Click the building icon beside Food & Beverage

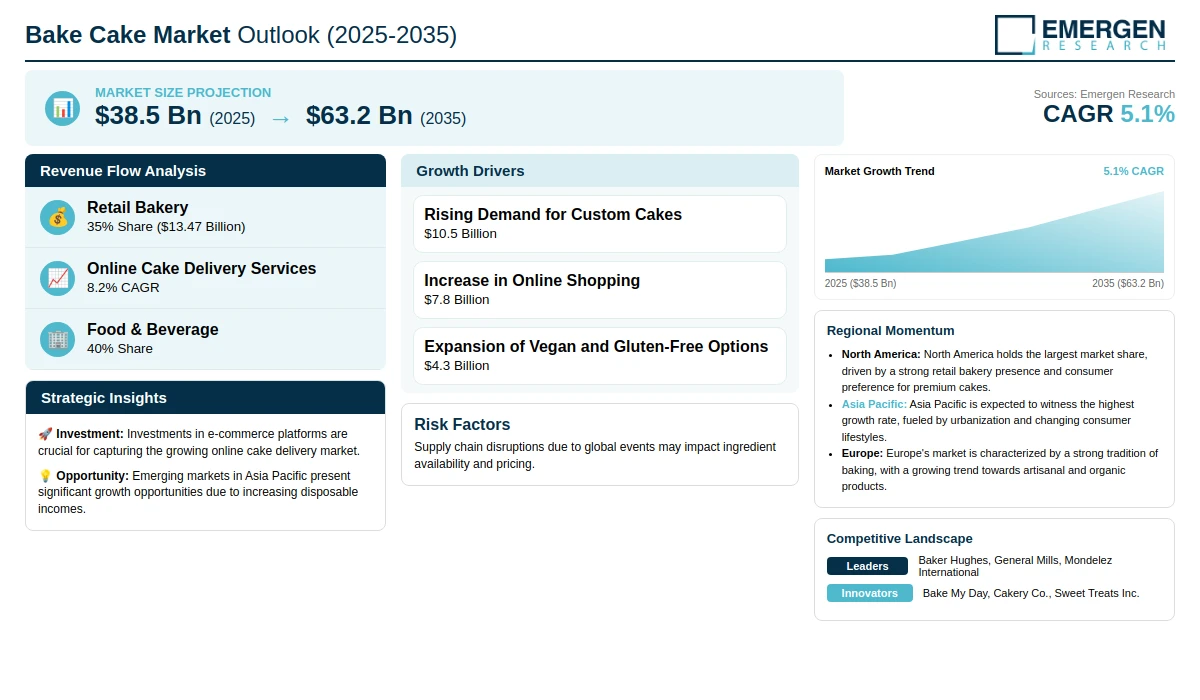pyautogui.click(x=58, y=339)
